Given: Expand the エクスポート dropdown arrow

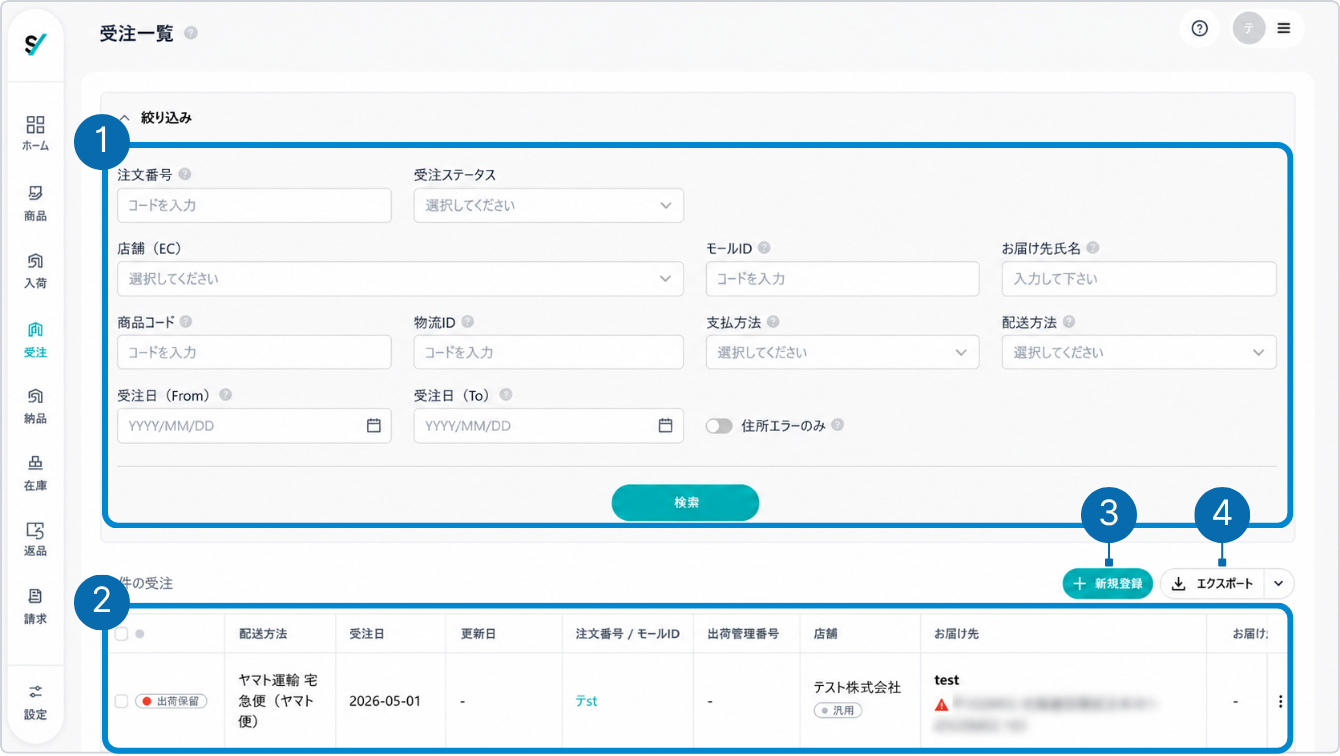Looking at the screenshot, I should [x=1279, y=584].
